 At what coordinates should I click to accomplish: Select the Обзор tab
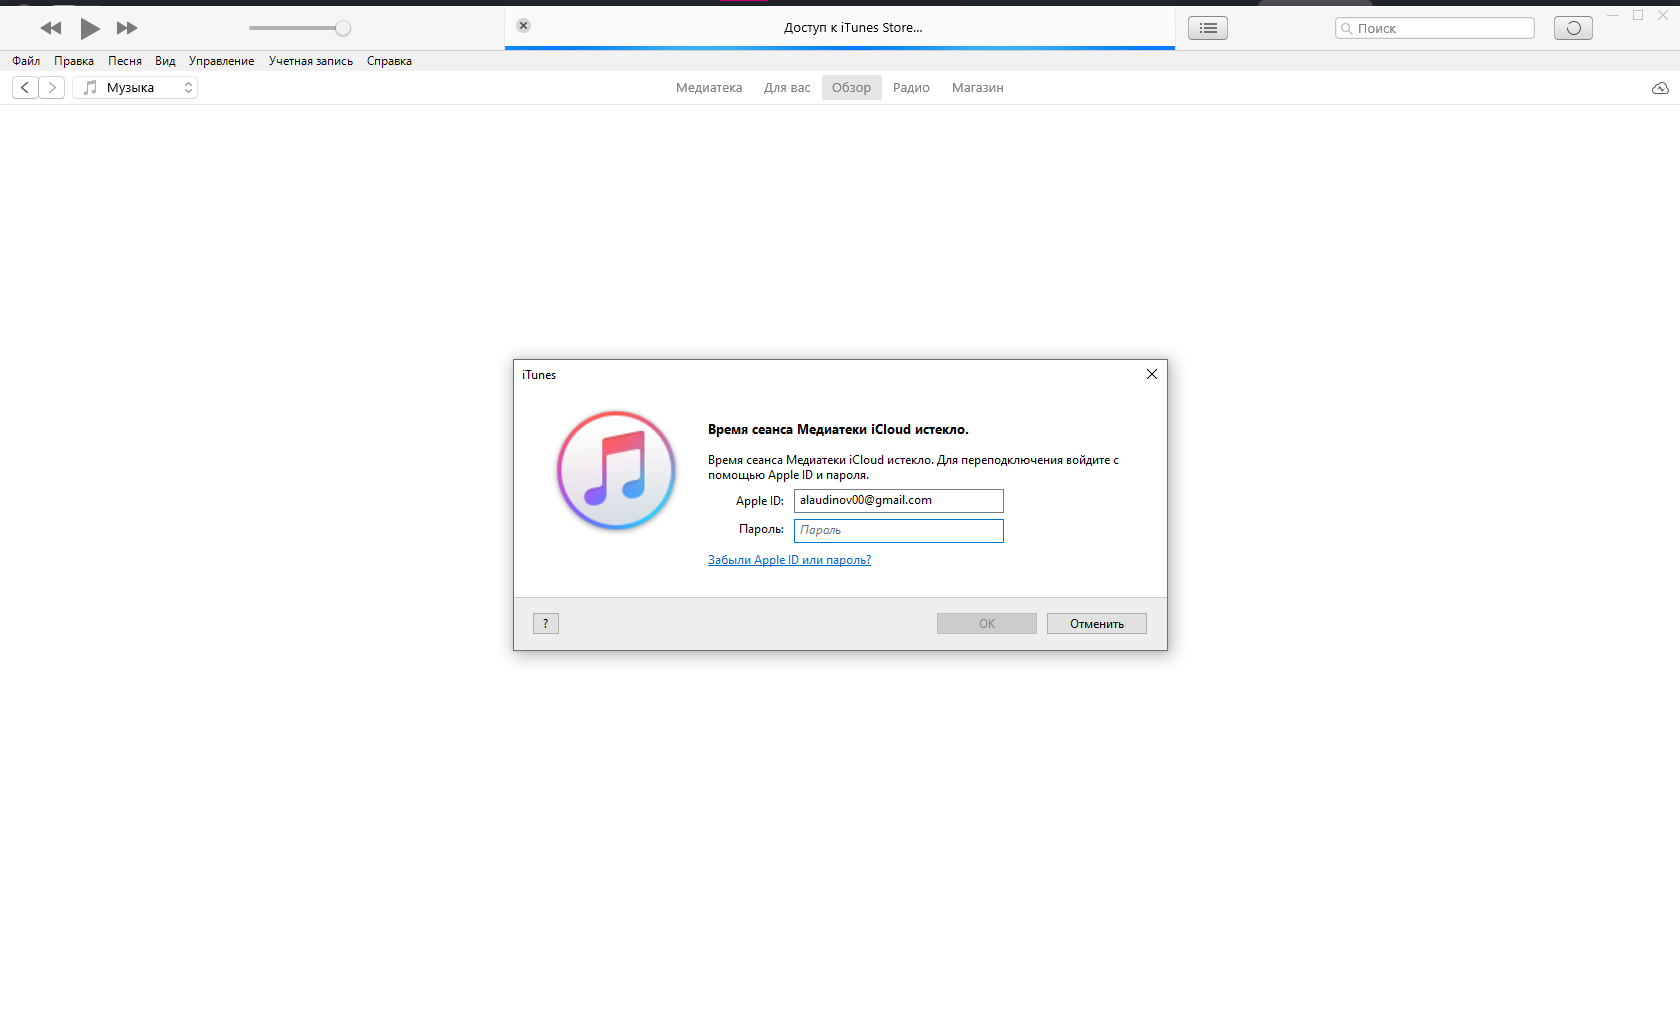pos(852,88)
